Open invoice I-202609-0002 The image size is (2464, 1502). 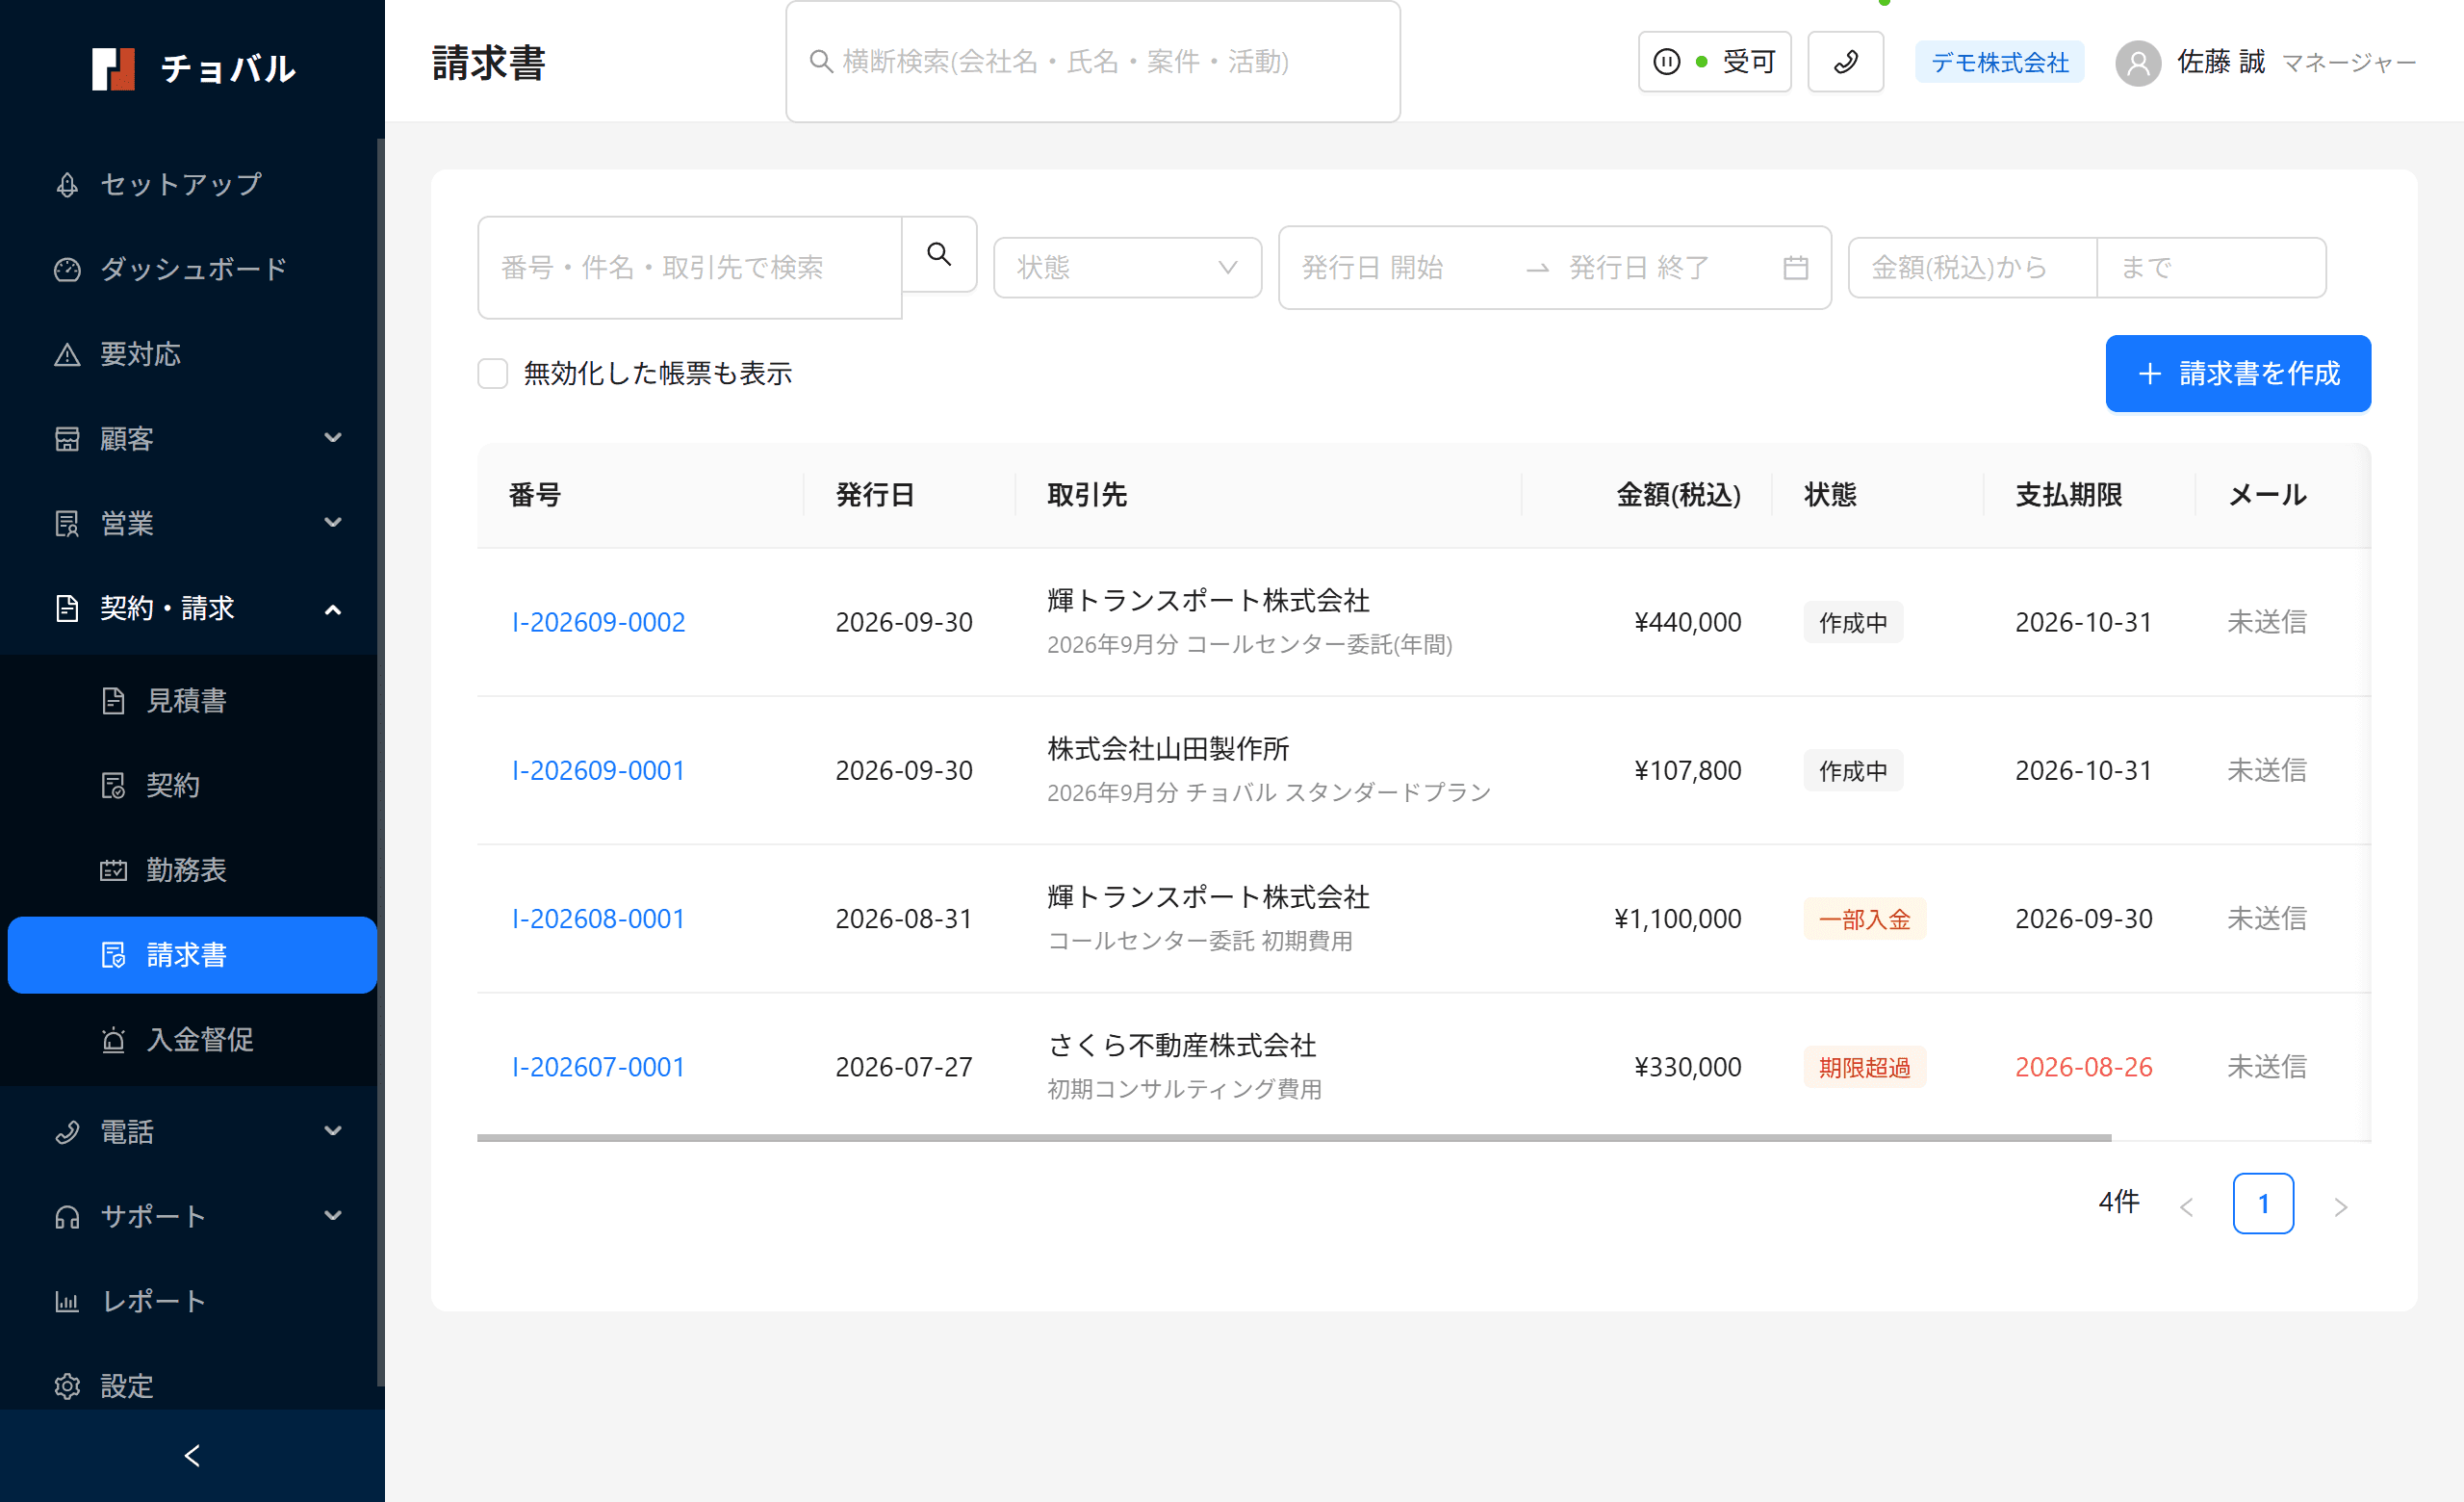(x=598, y=622)
